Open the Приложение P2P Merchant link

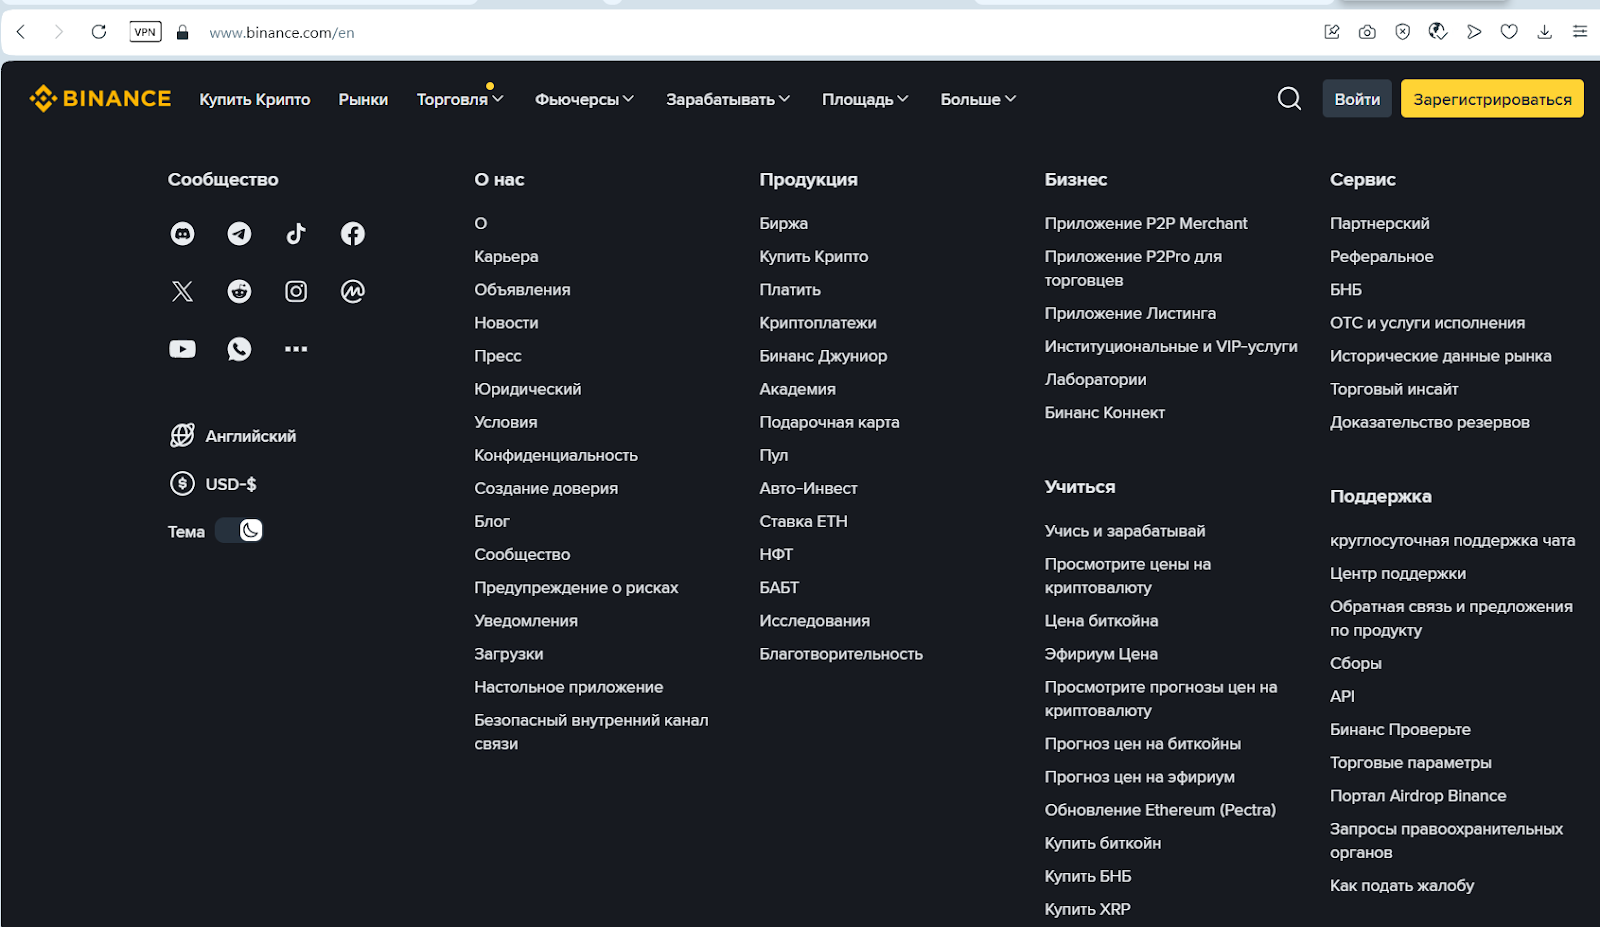pyautogui.click(x=1146, y=223)
